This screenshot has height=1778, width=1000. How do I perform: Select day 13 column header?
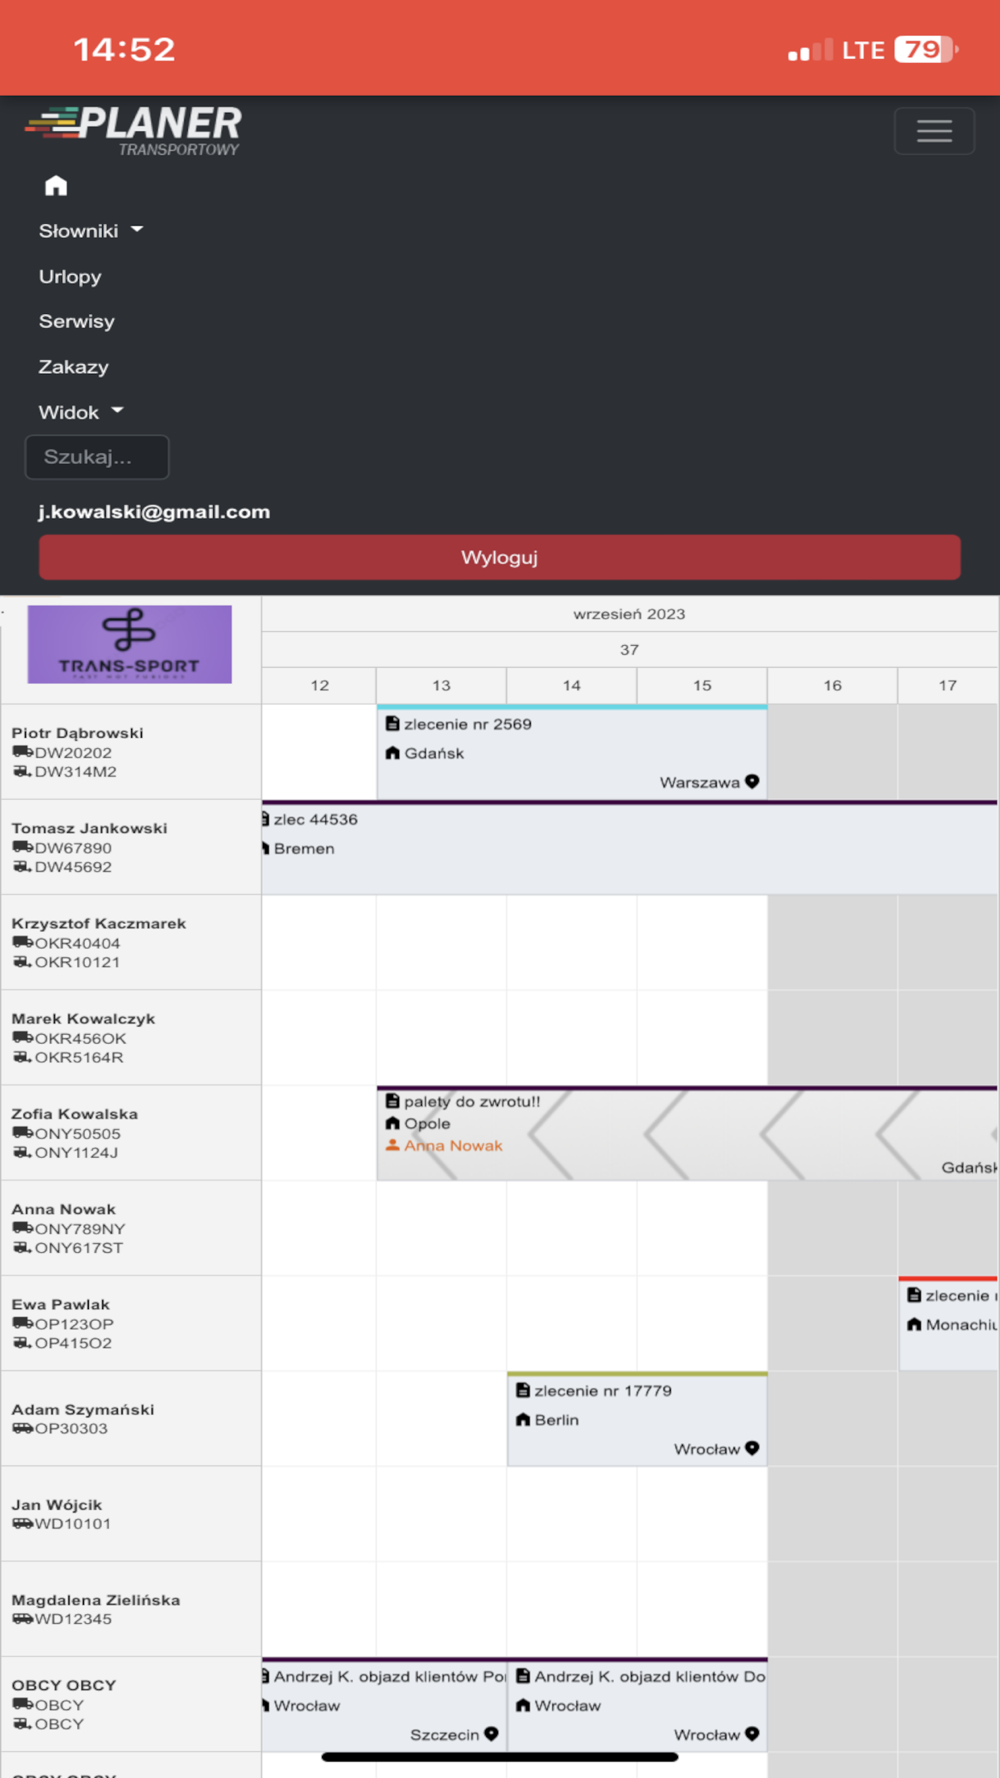coord(441,685)
